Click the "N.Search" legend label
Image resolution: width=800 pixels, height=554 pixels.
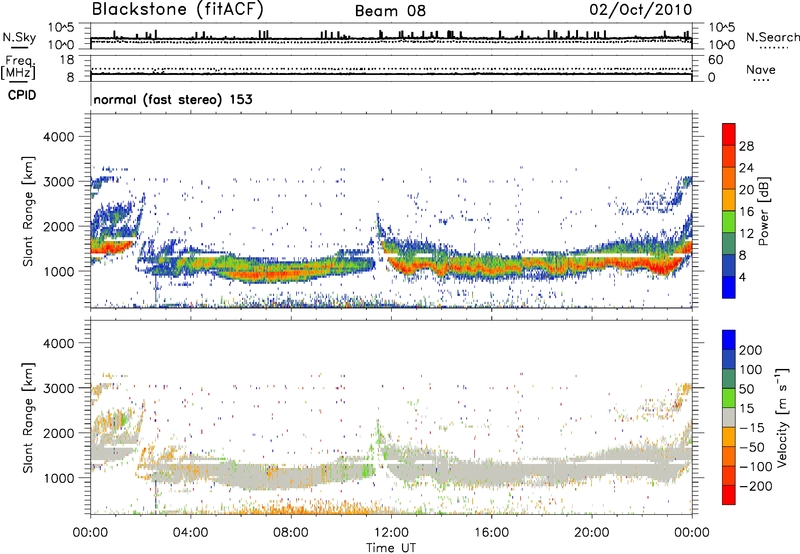coord(772,37)
